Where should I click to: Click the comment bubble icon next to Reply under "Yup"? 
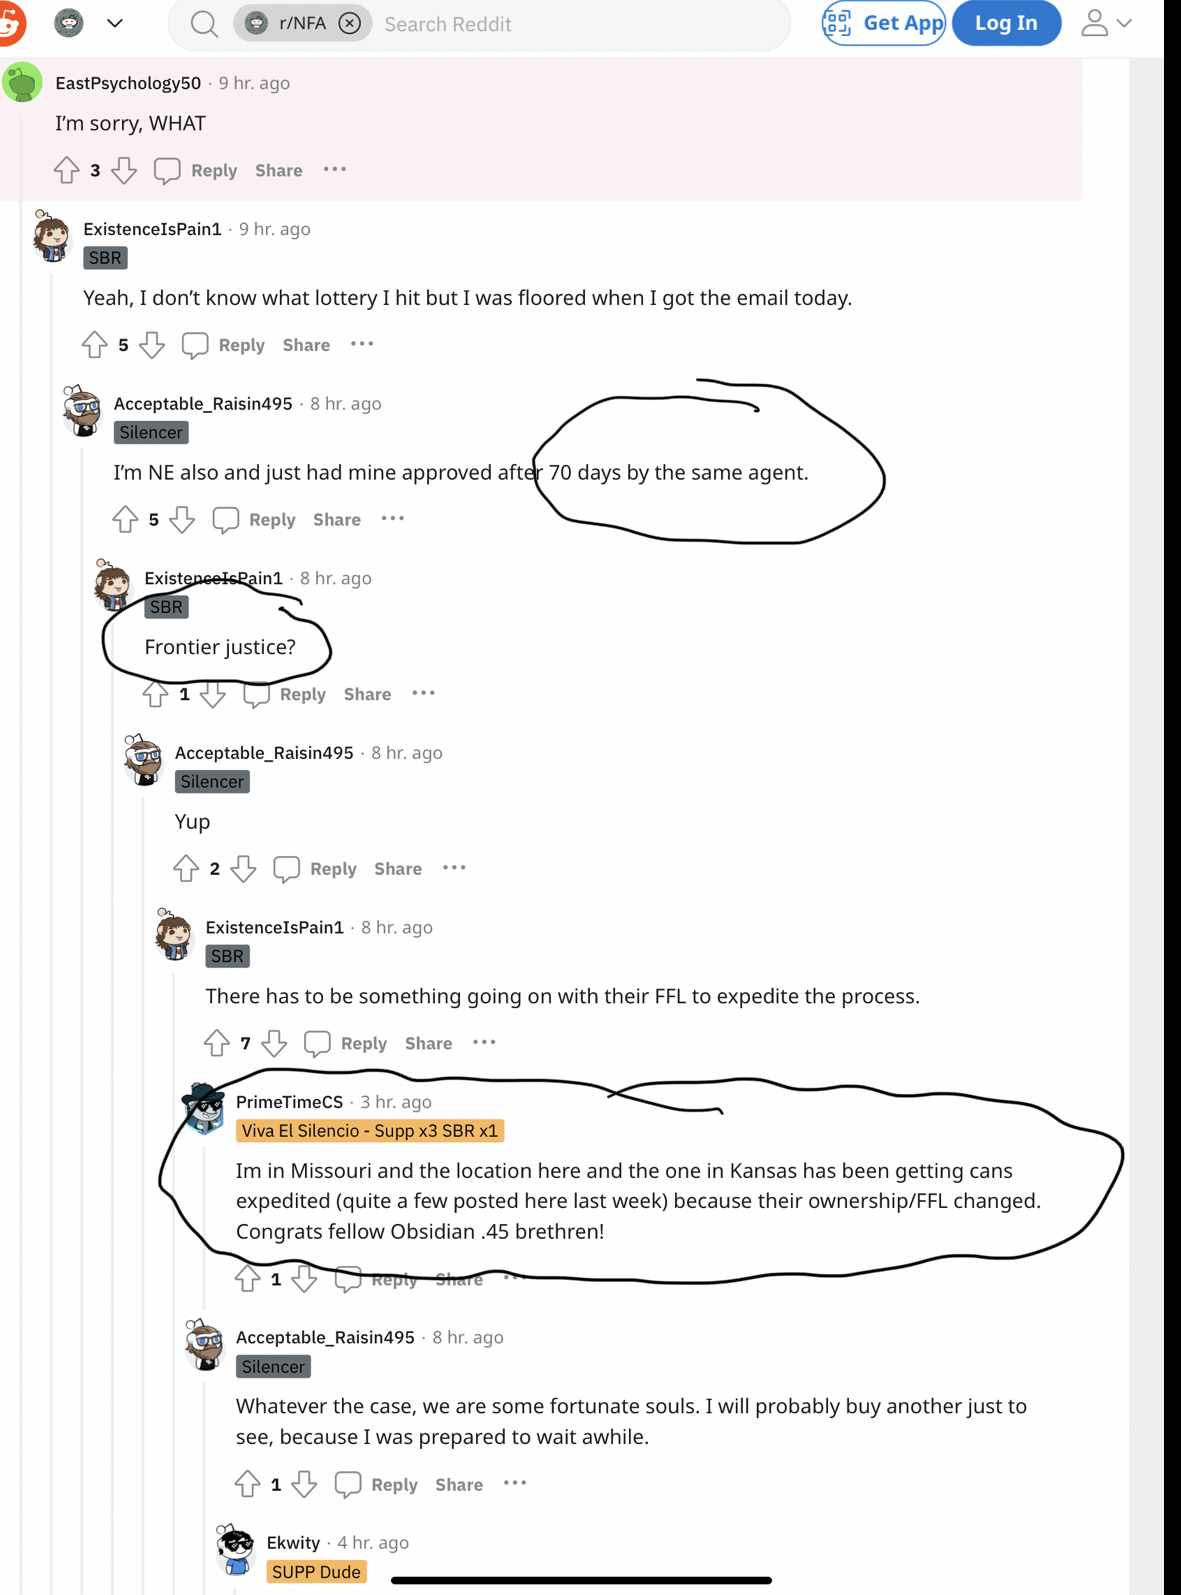(x=287, y=869)
